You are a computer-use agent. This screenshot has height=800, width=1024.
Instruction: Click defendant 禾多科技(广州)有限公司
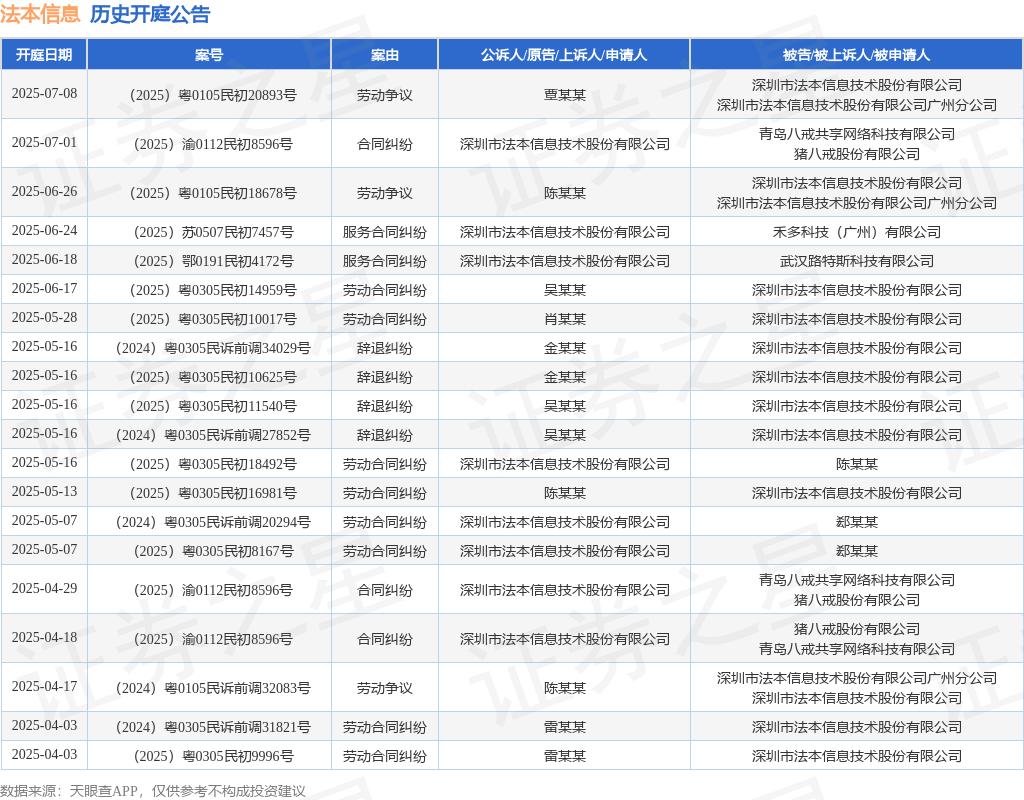[x=856, y=232]
